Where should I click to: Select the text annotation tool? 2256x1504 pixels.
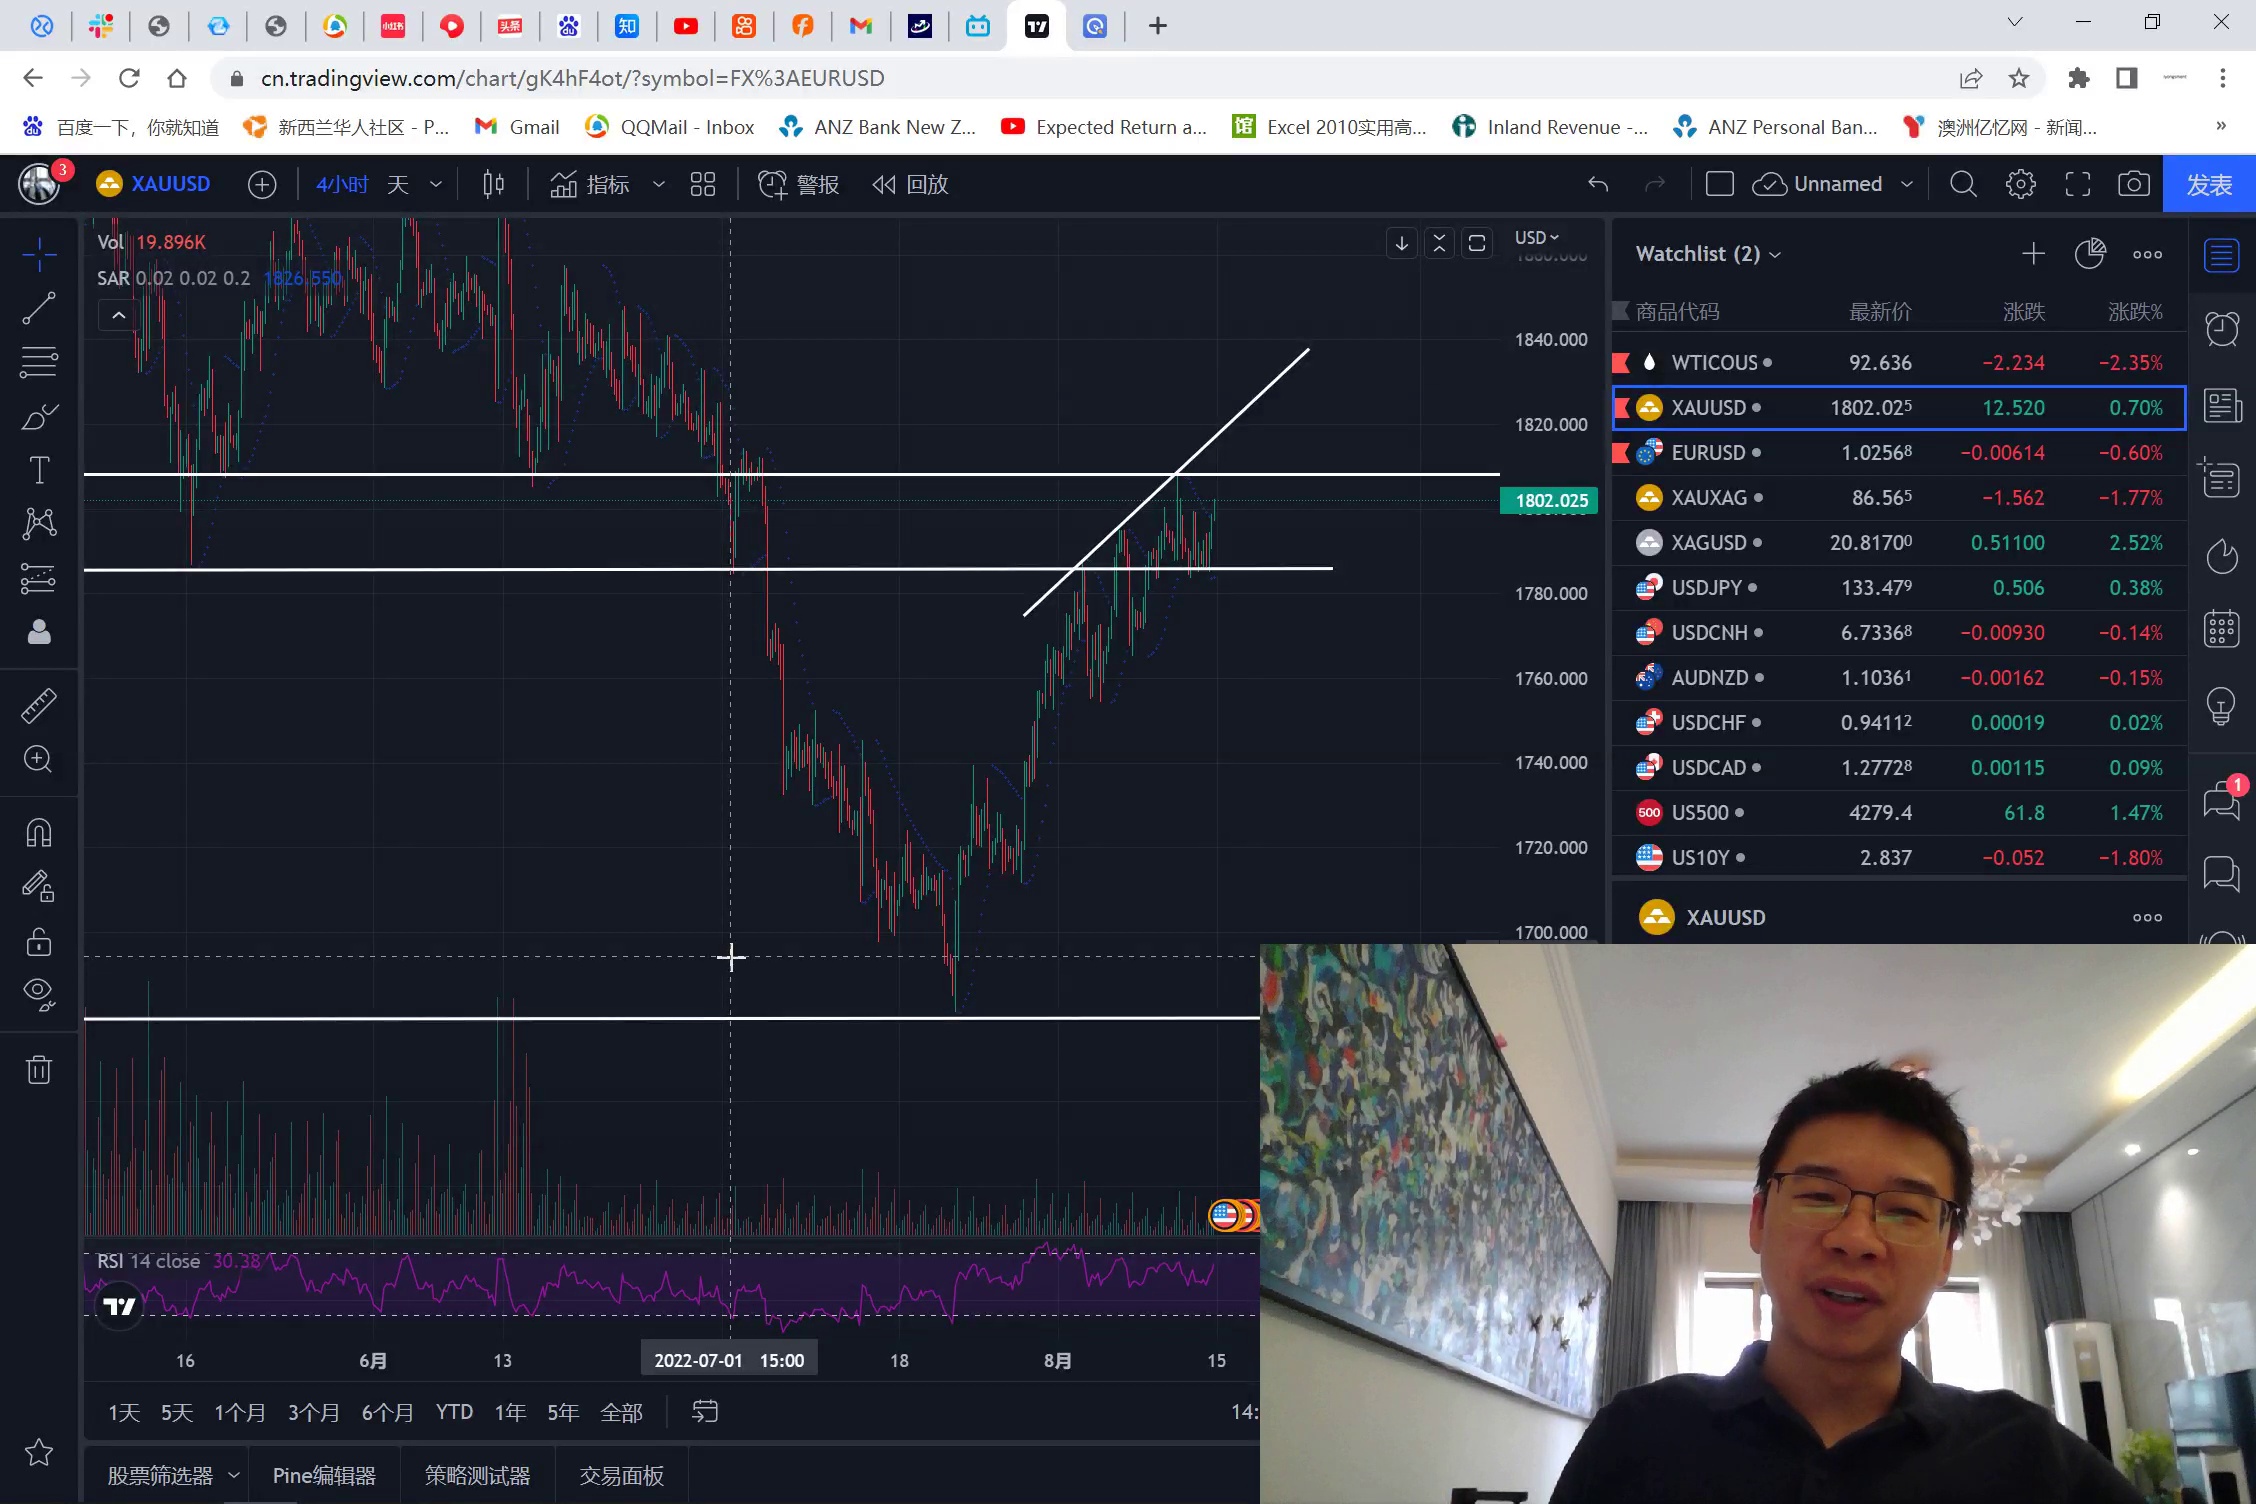tap(39, 470)
